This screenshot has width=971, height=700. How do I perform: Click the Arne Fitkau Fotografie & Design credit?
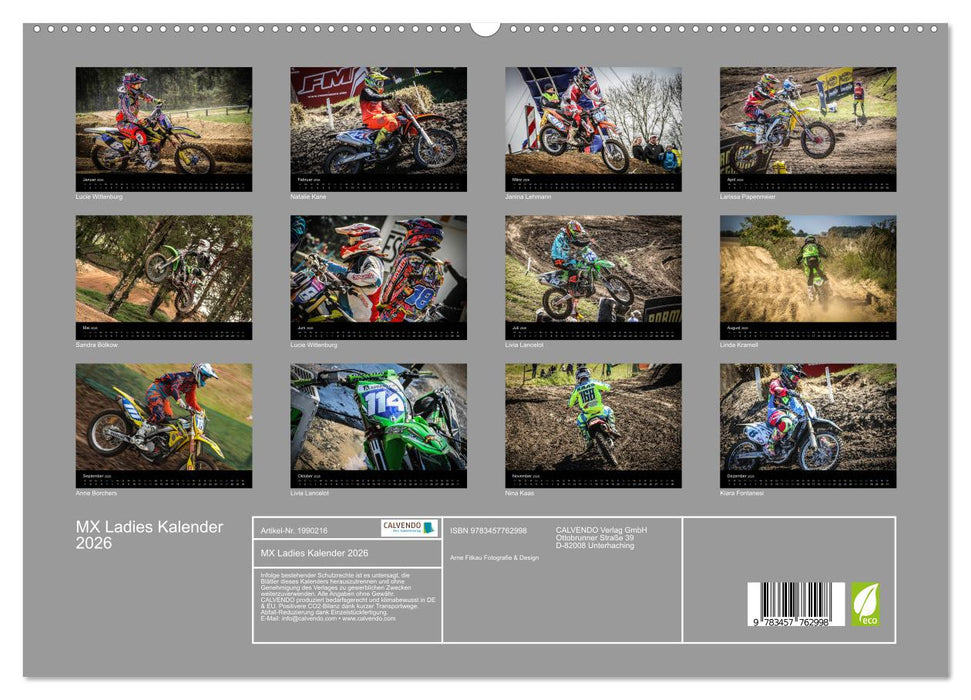click(x=493, y=557)
